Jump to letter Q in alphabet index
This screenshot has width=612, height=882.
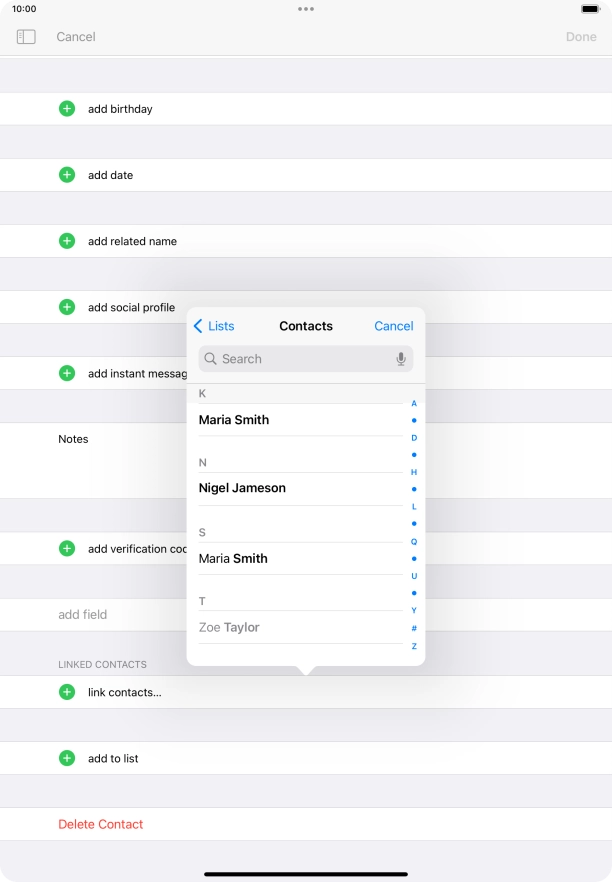(414, 541)
